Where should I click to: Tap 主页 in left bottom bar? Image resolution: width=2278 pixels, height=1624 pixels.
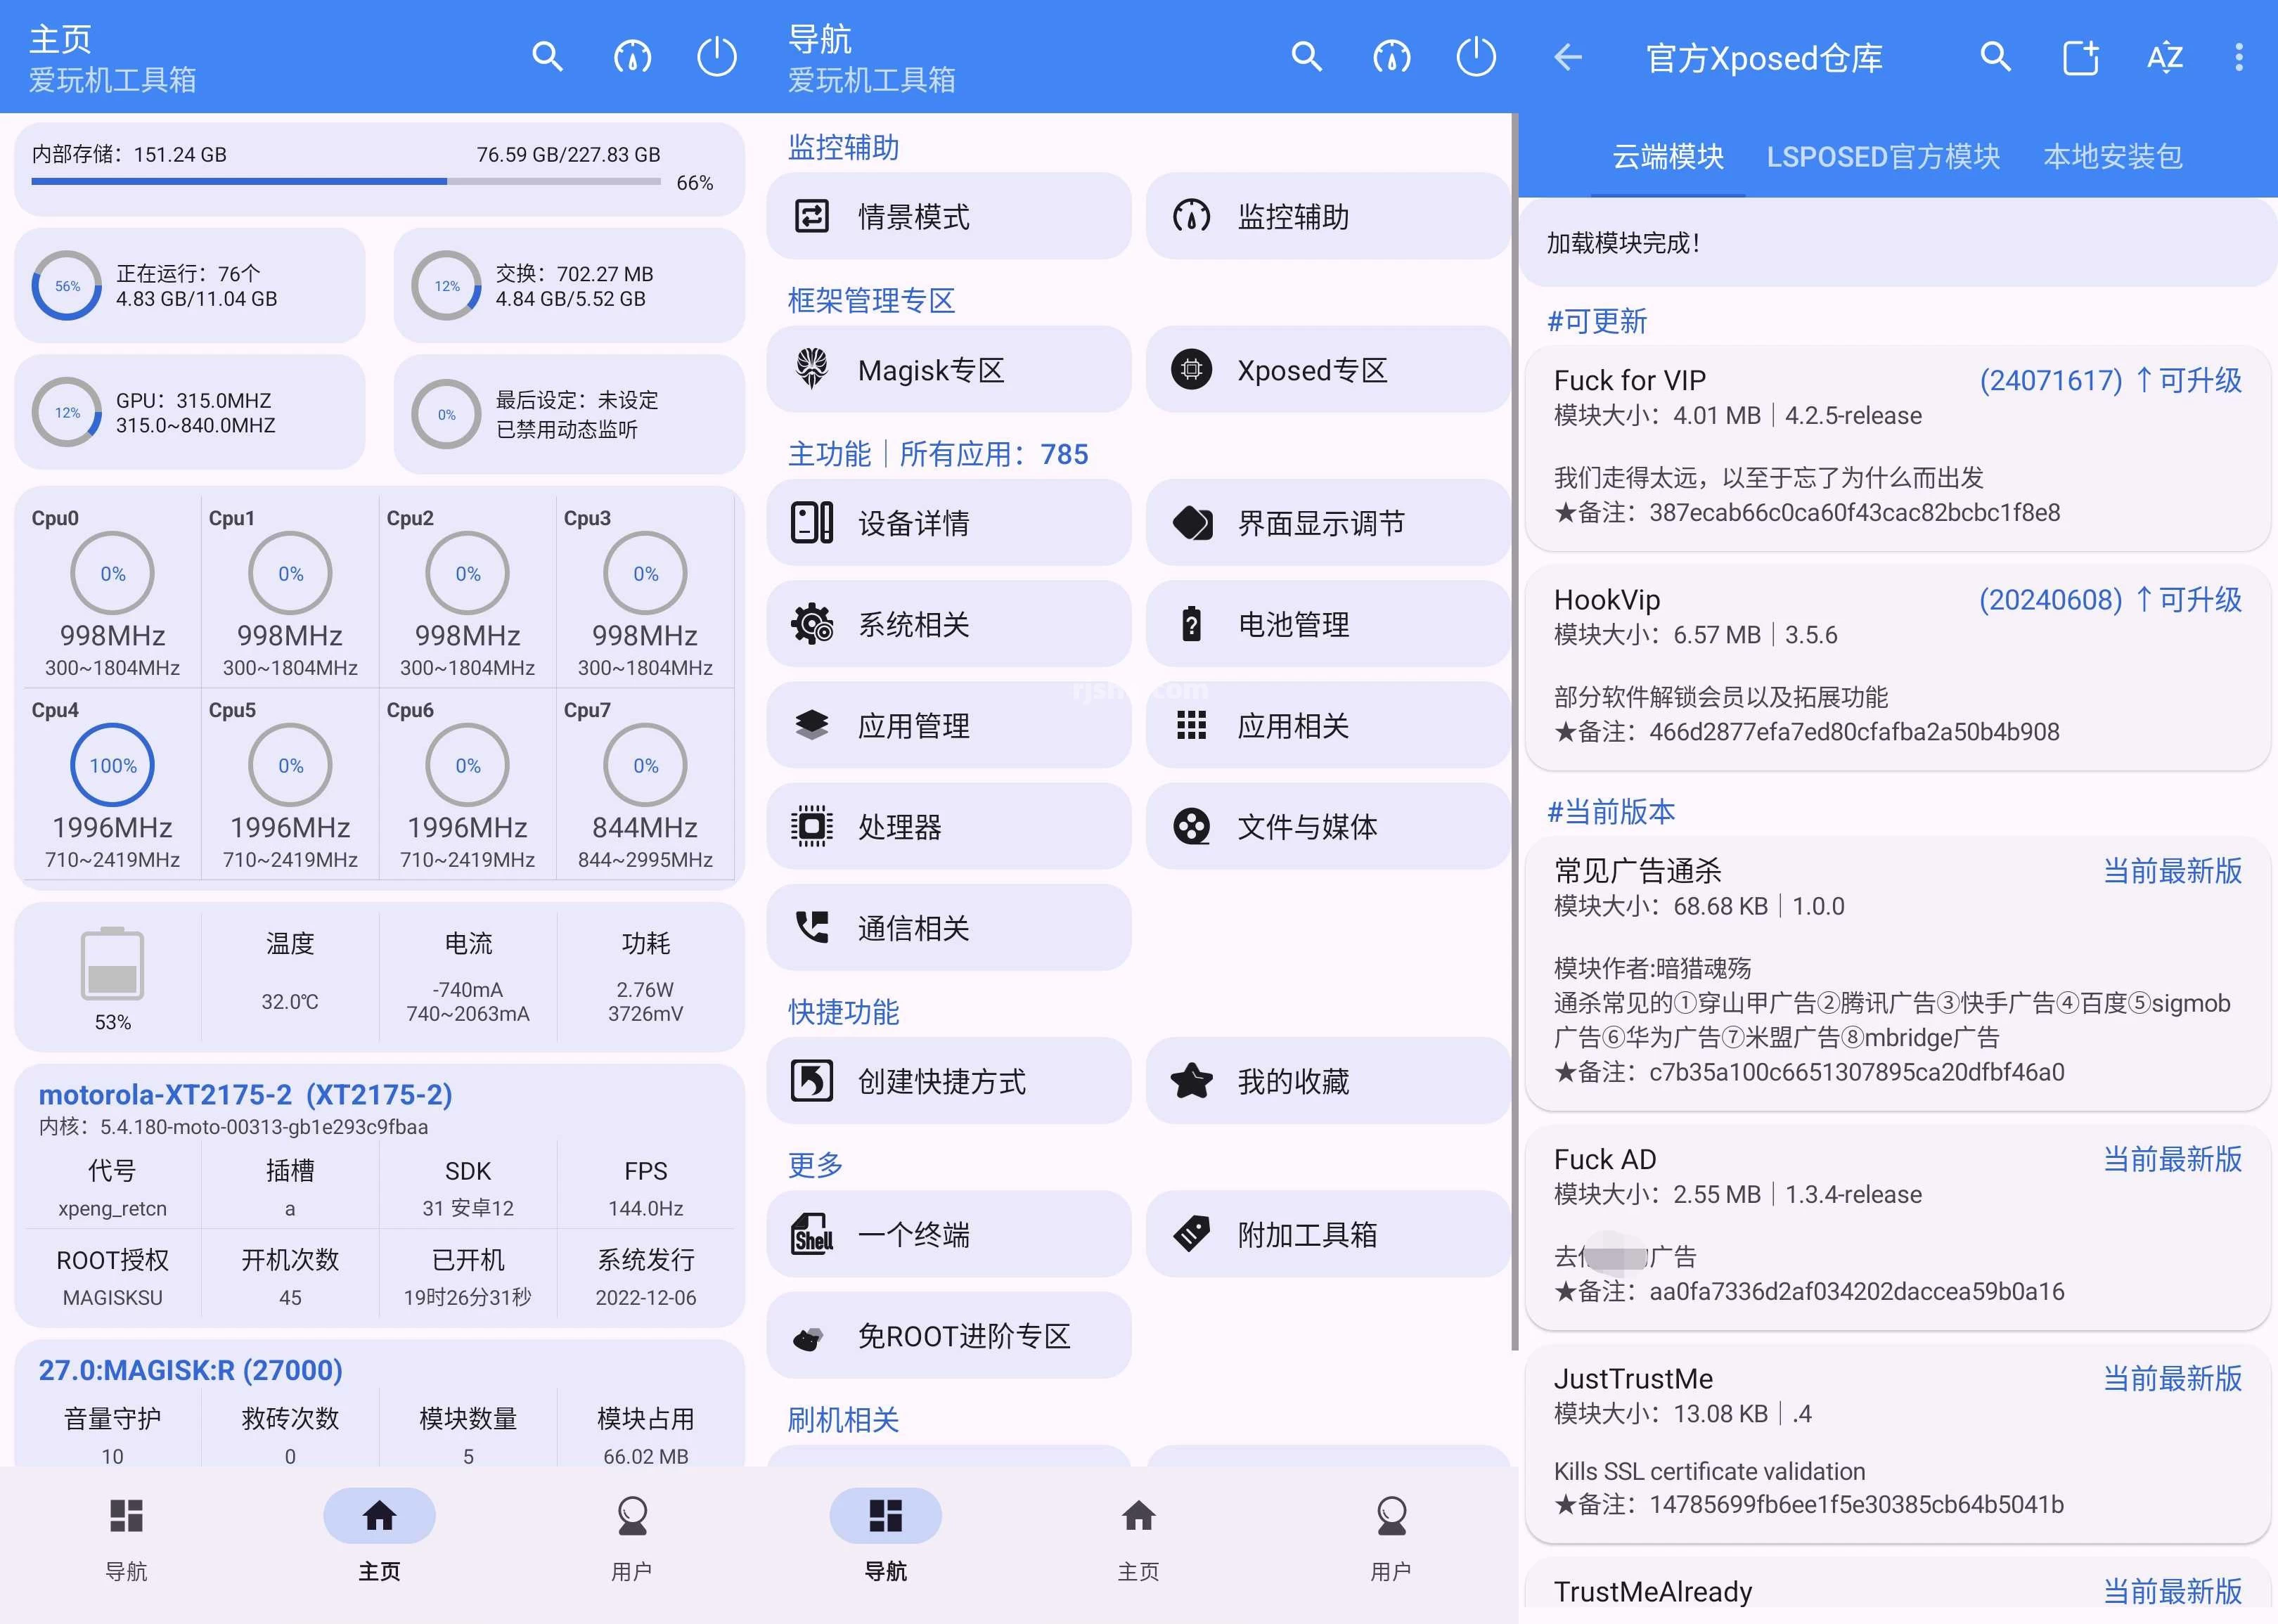[379, 1539]
